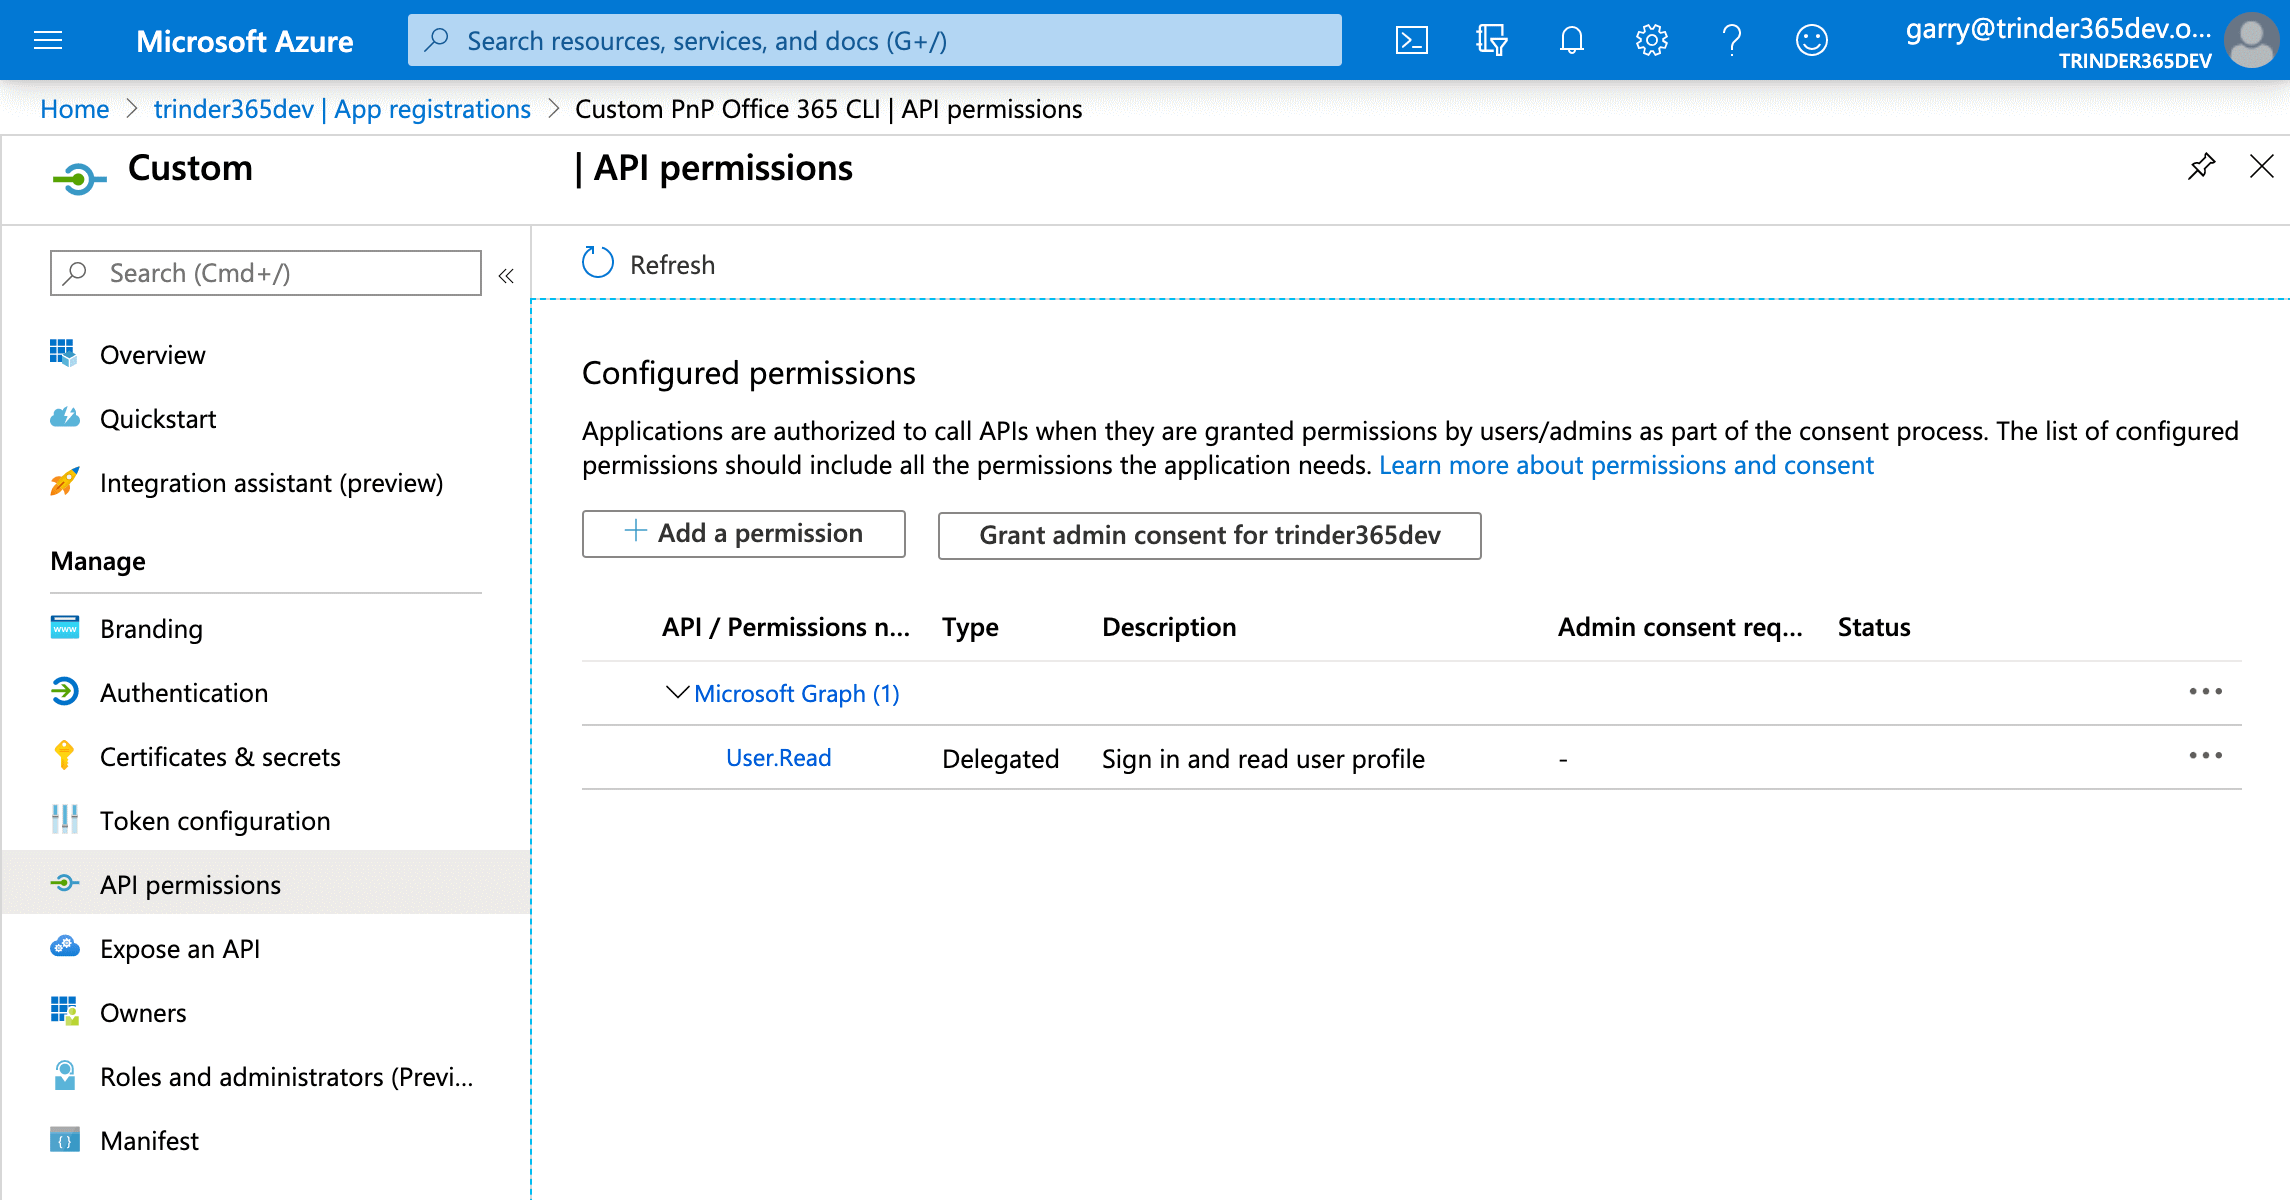Click the Branding icon
Viewport: 2290px width, 1200px height.
click(64, 627)
